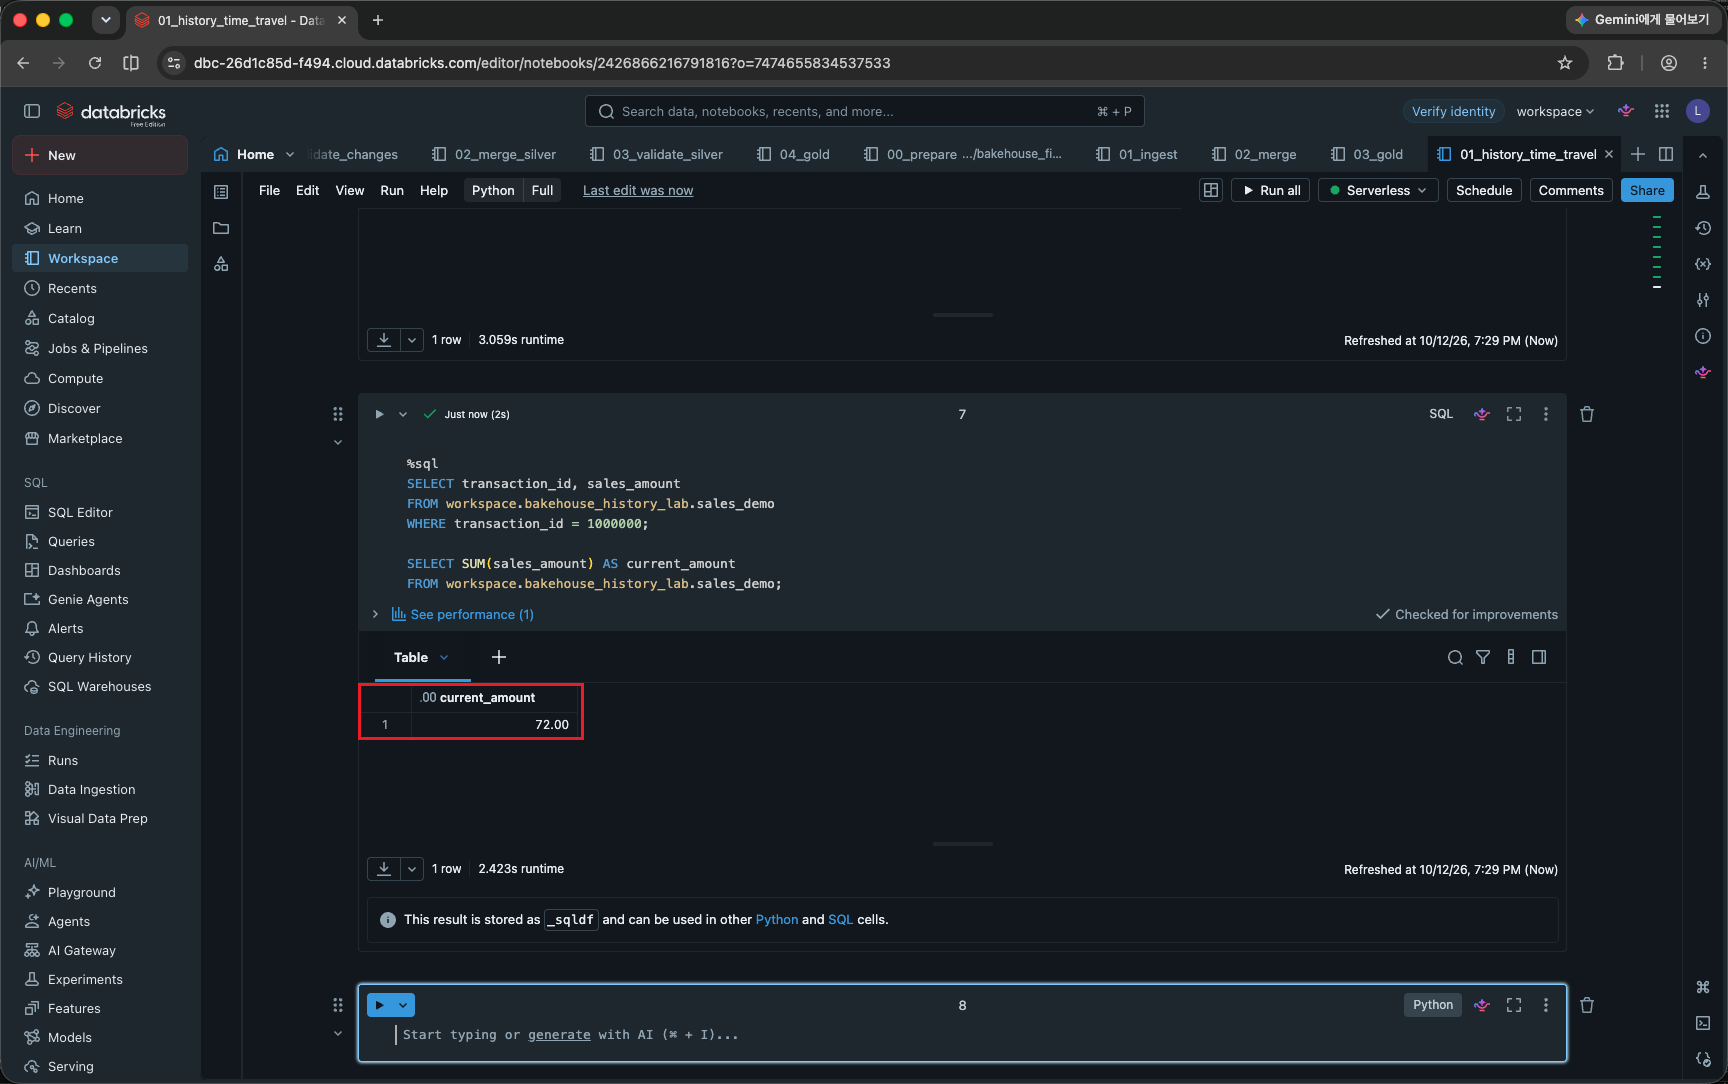Open the workspace folder browser icon
Screen dimensions: 1728x1084
tap(221, 228)
